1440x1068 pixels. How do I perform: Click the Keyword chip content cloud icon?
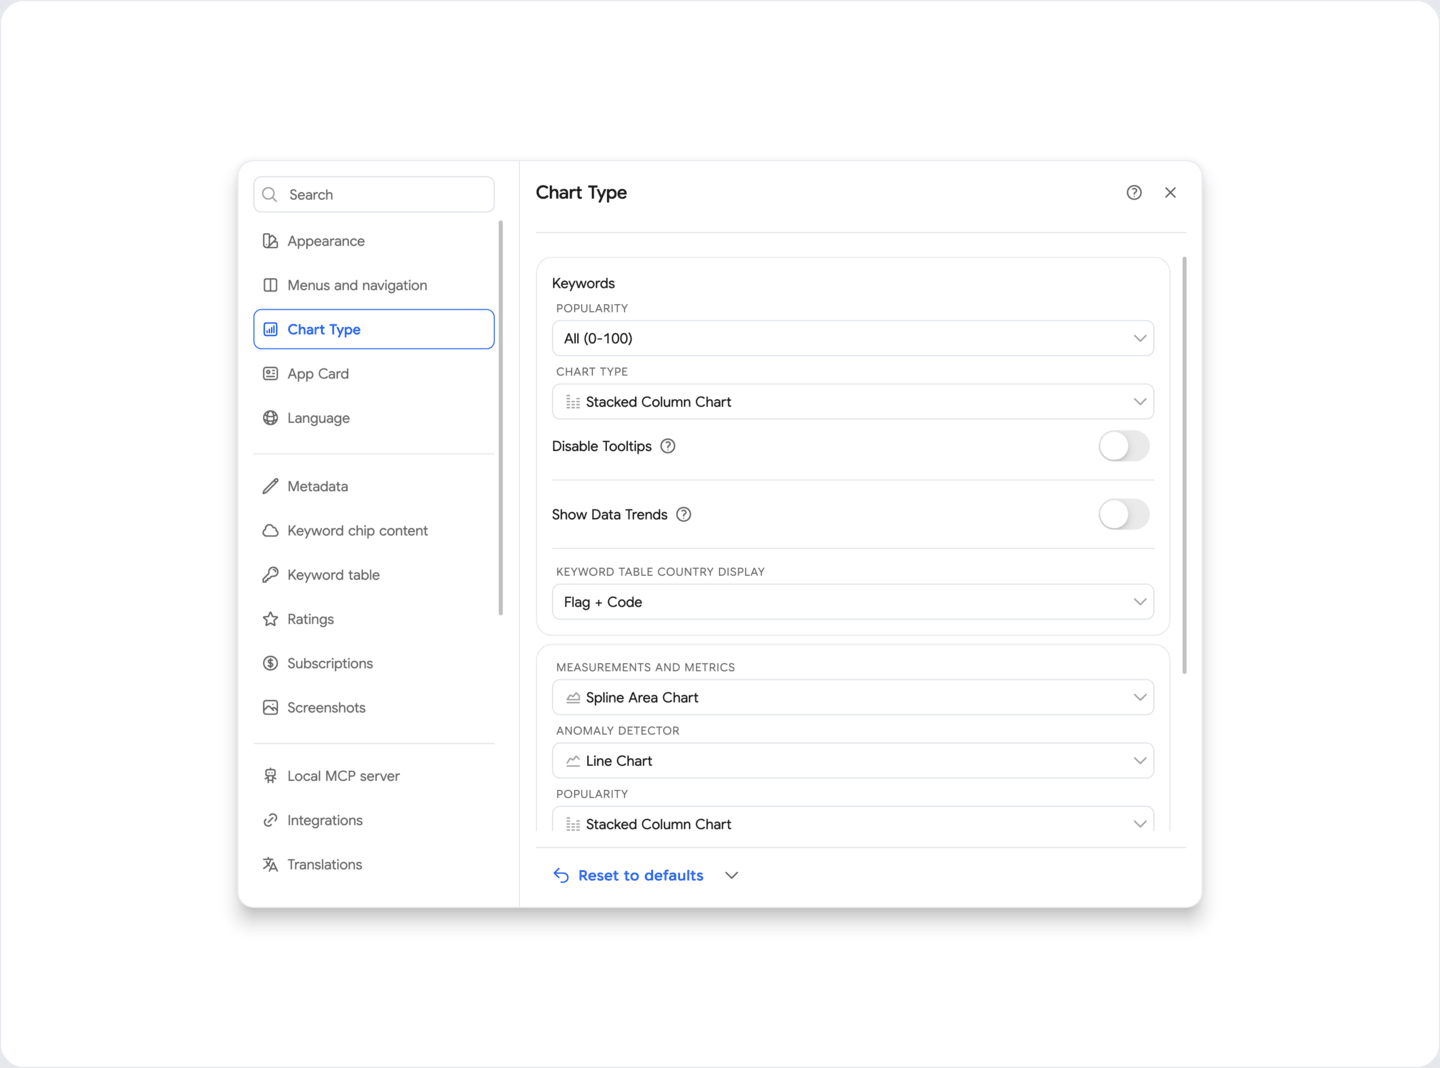[270, 531]
